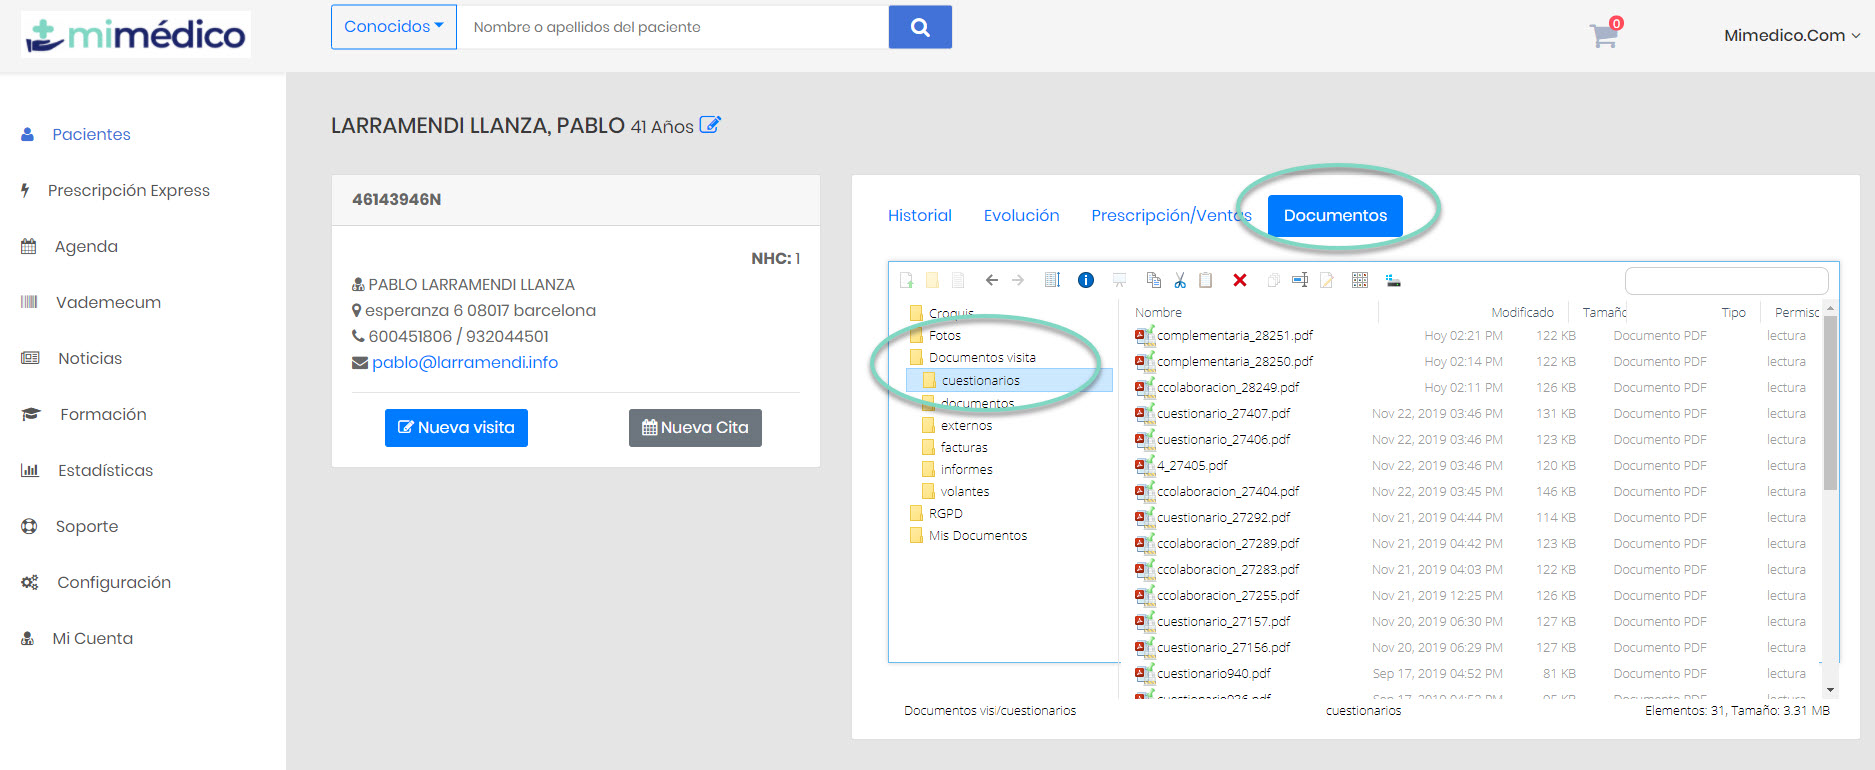Click the red X delete icon

point(1240,280)
